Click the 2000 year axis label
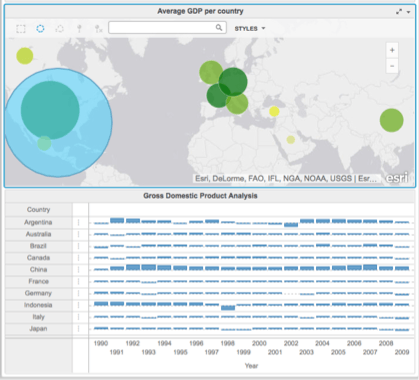 pos(259,343)
